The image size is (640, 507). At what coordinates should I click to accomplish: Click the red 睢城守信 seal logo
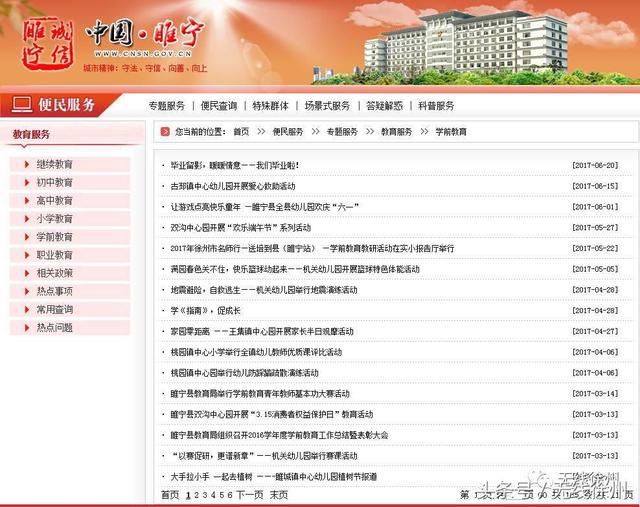47,43
